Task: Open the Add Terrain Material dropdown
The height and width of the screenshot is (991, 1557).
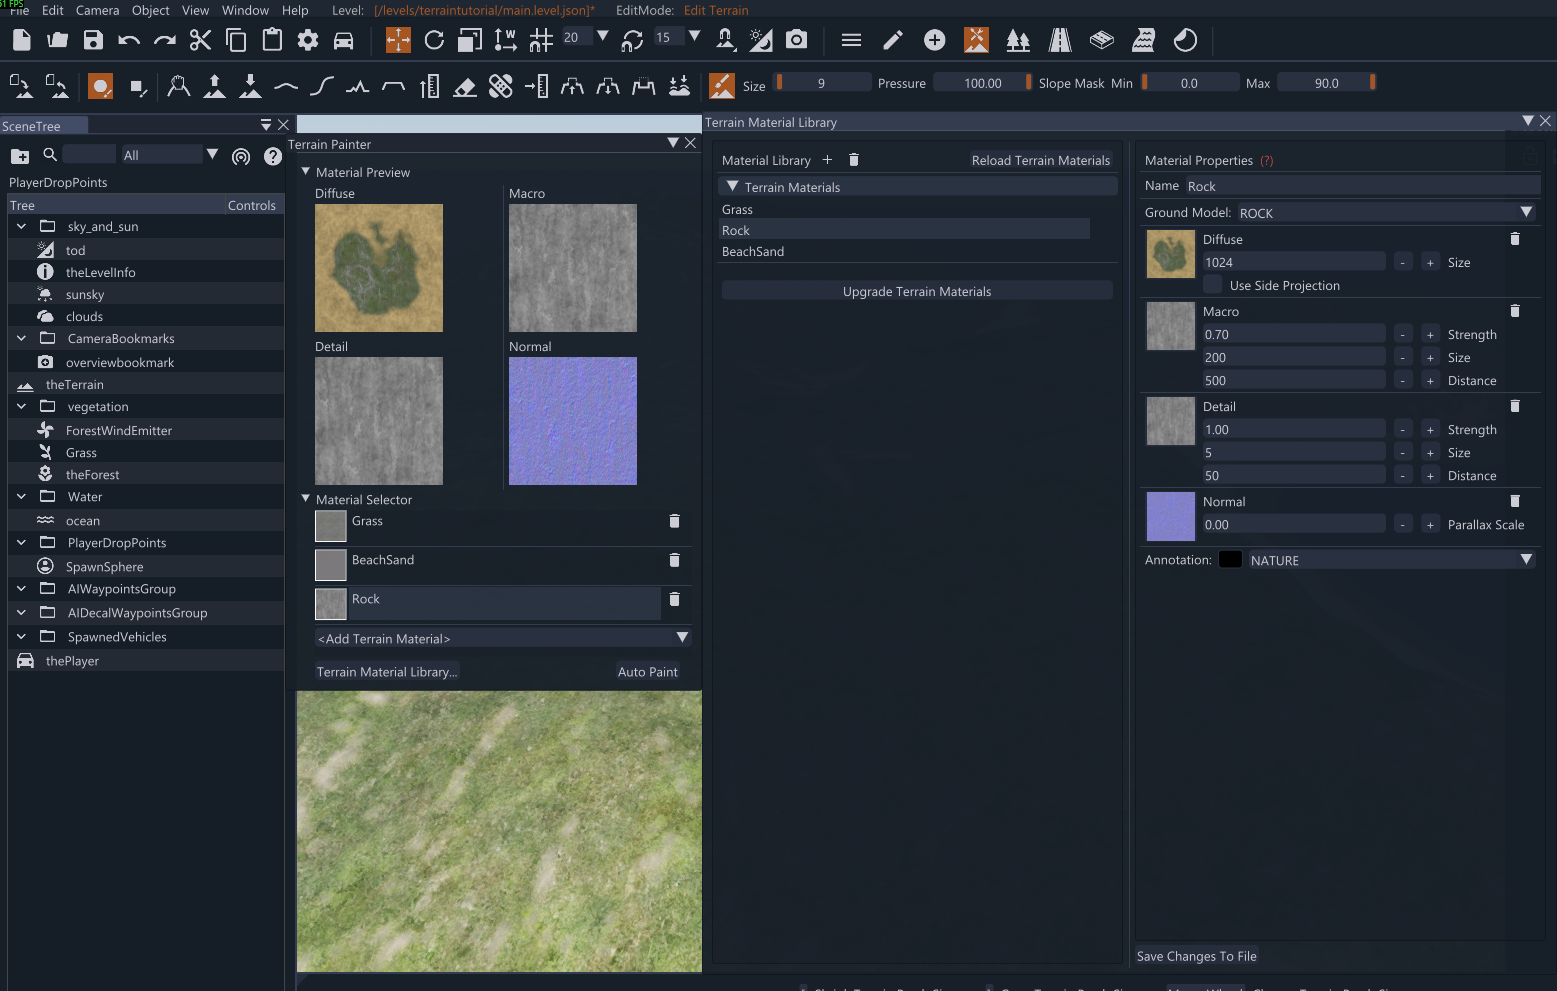Action: [503, 638]
